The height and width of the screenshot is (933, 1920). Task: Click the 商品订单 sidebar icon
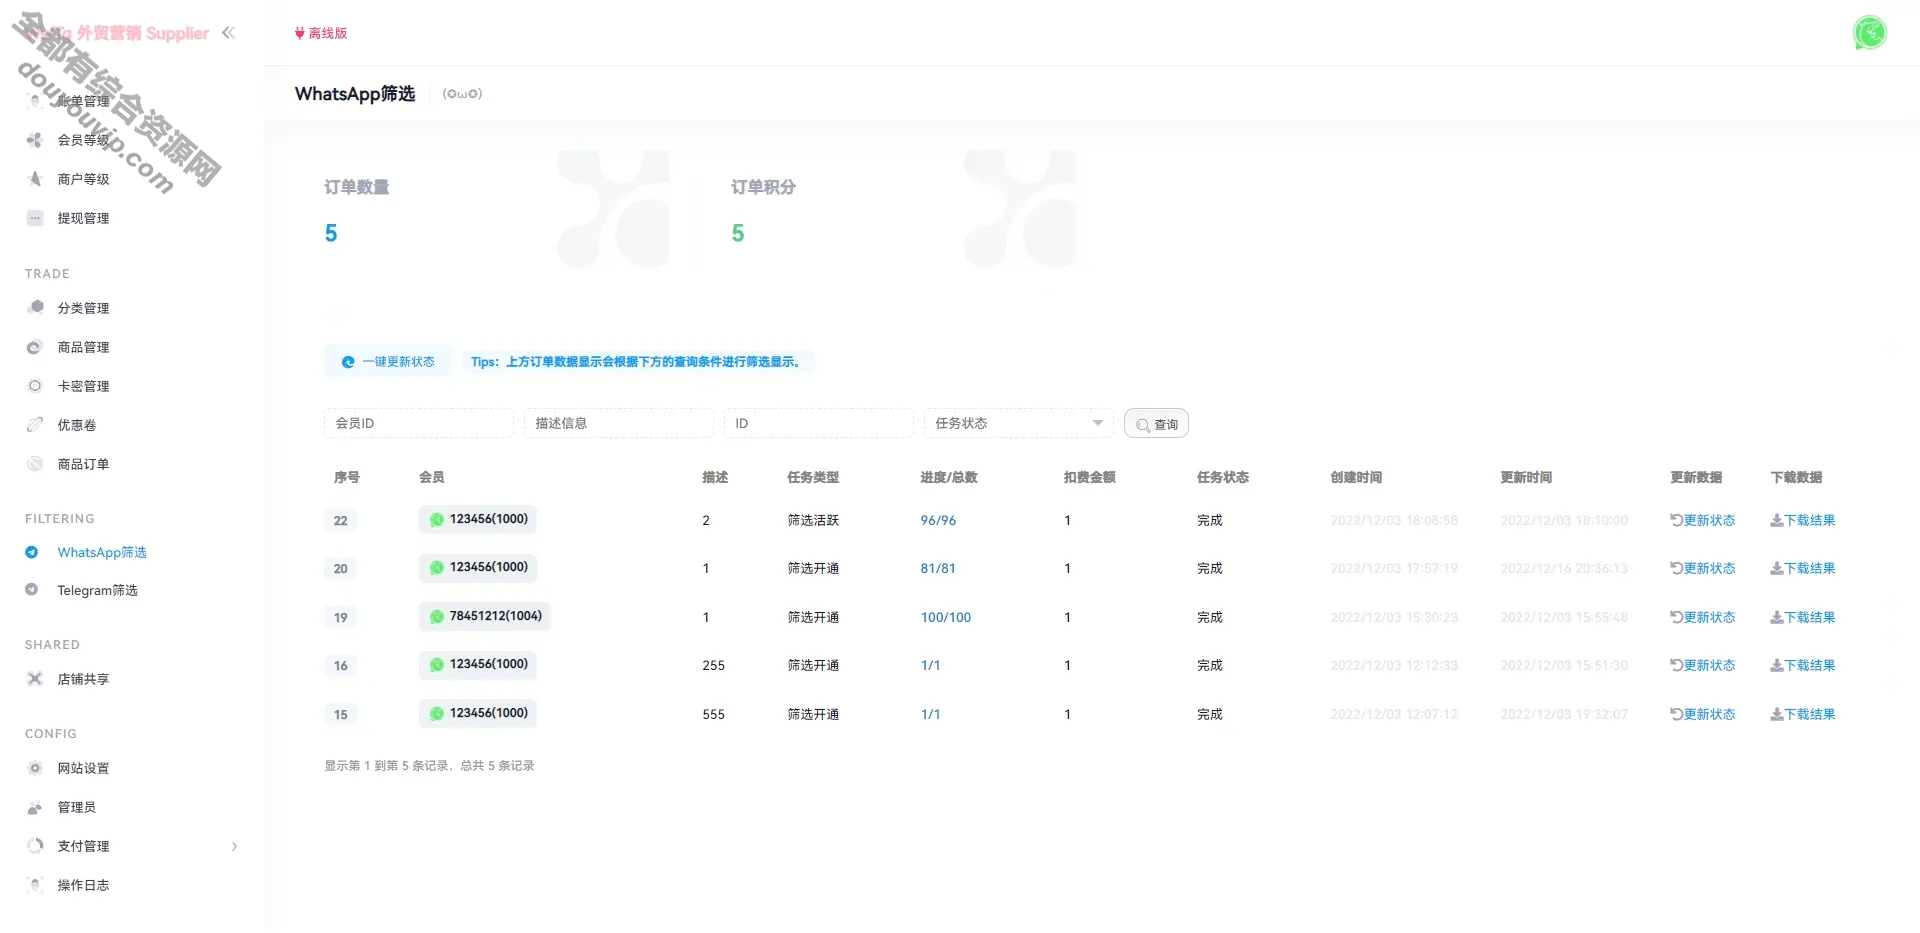(x=35, y=464)
